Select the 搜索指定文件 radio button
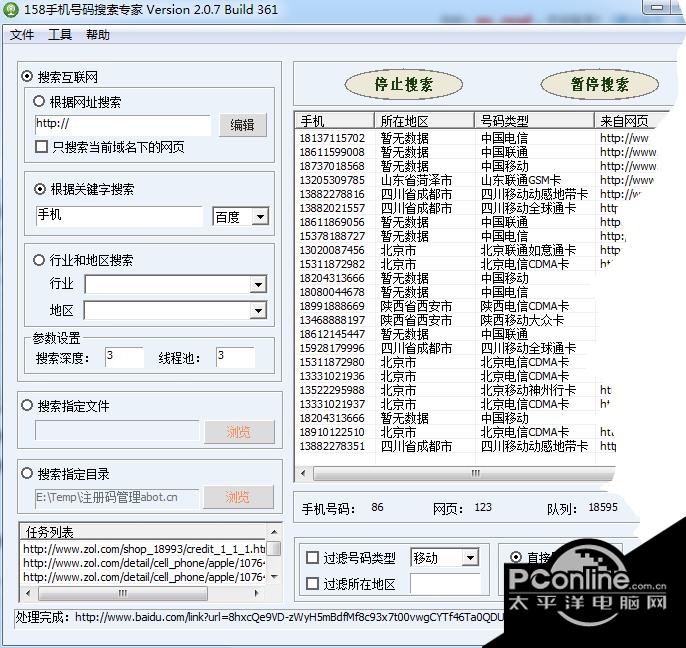This screenshot has height=648, width=686. point(27,406)
